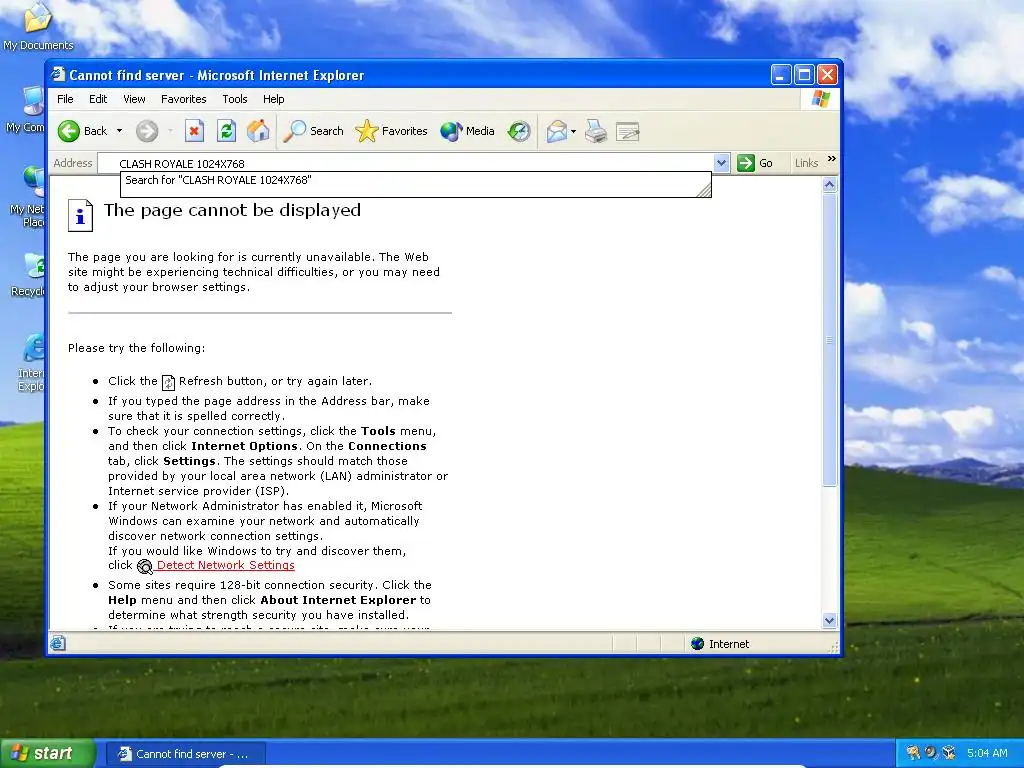The image size is (1024, 768).
Task: Click the resize grip of suggestion box
Action: 704,190
